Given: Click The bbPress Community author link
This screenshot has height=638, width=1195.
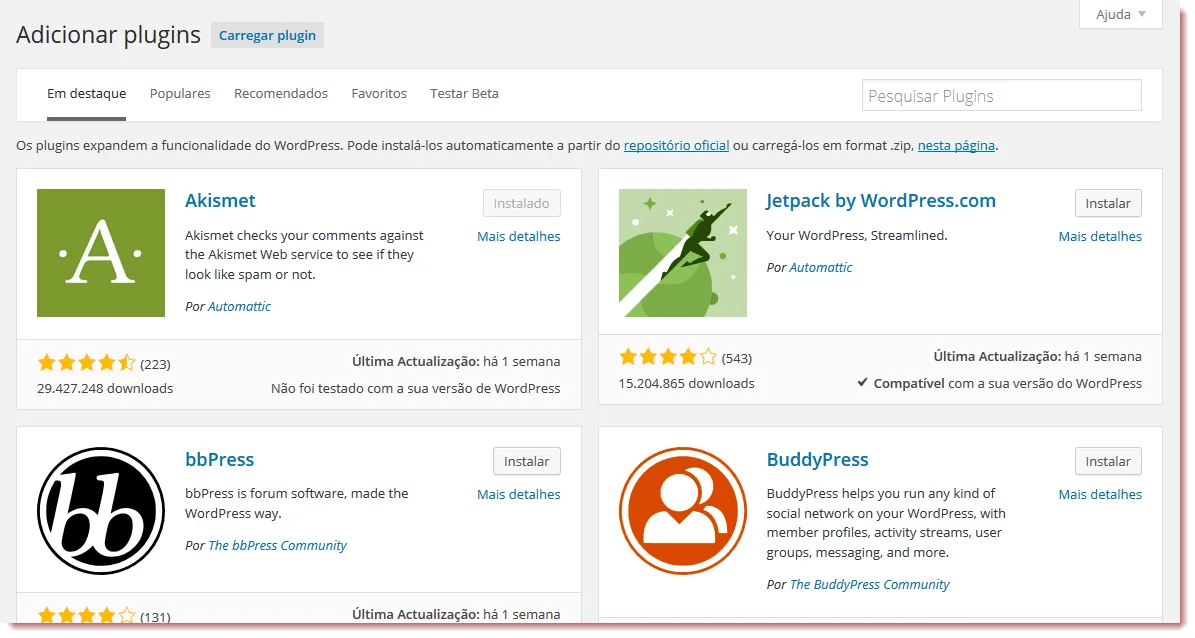Looking at the screenshot, I should click(x=277, y=546).
